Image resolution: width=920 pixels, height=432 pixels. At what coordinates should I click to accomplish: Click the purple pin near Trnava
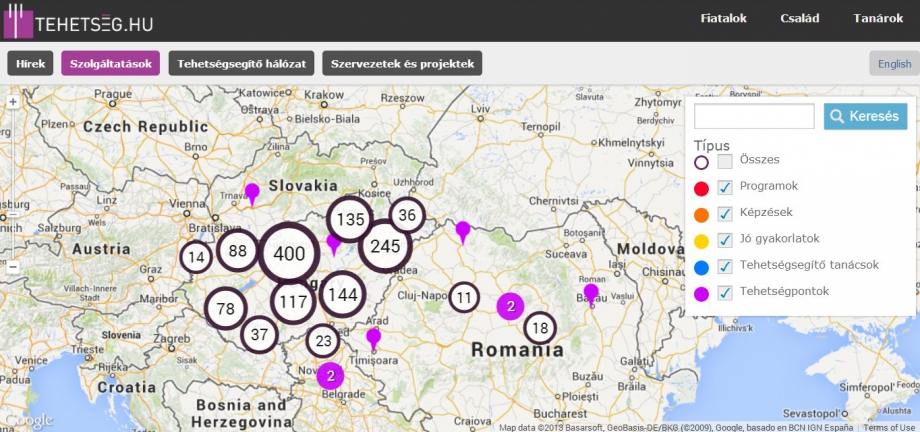252,194
